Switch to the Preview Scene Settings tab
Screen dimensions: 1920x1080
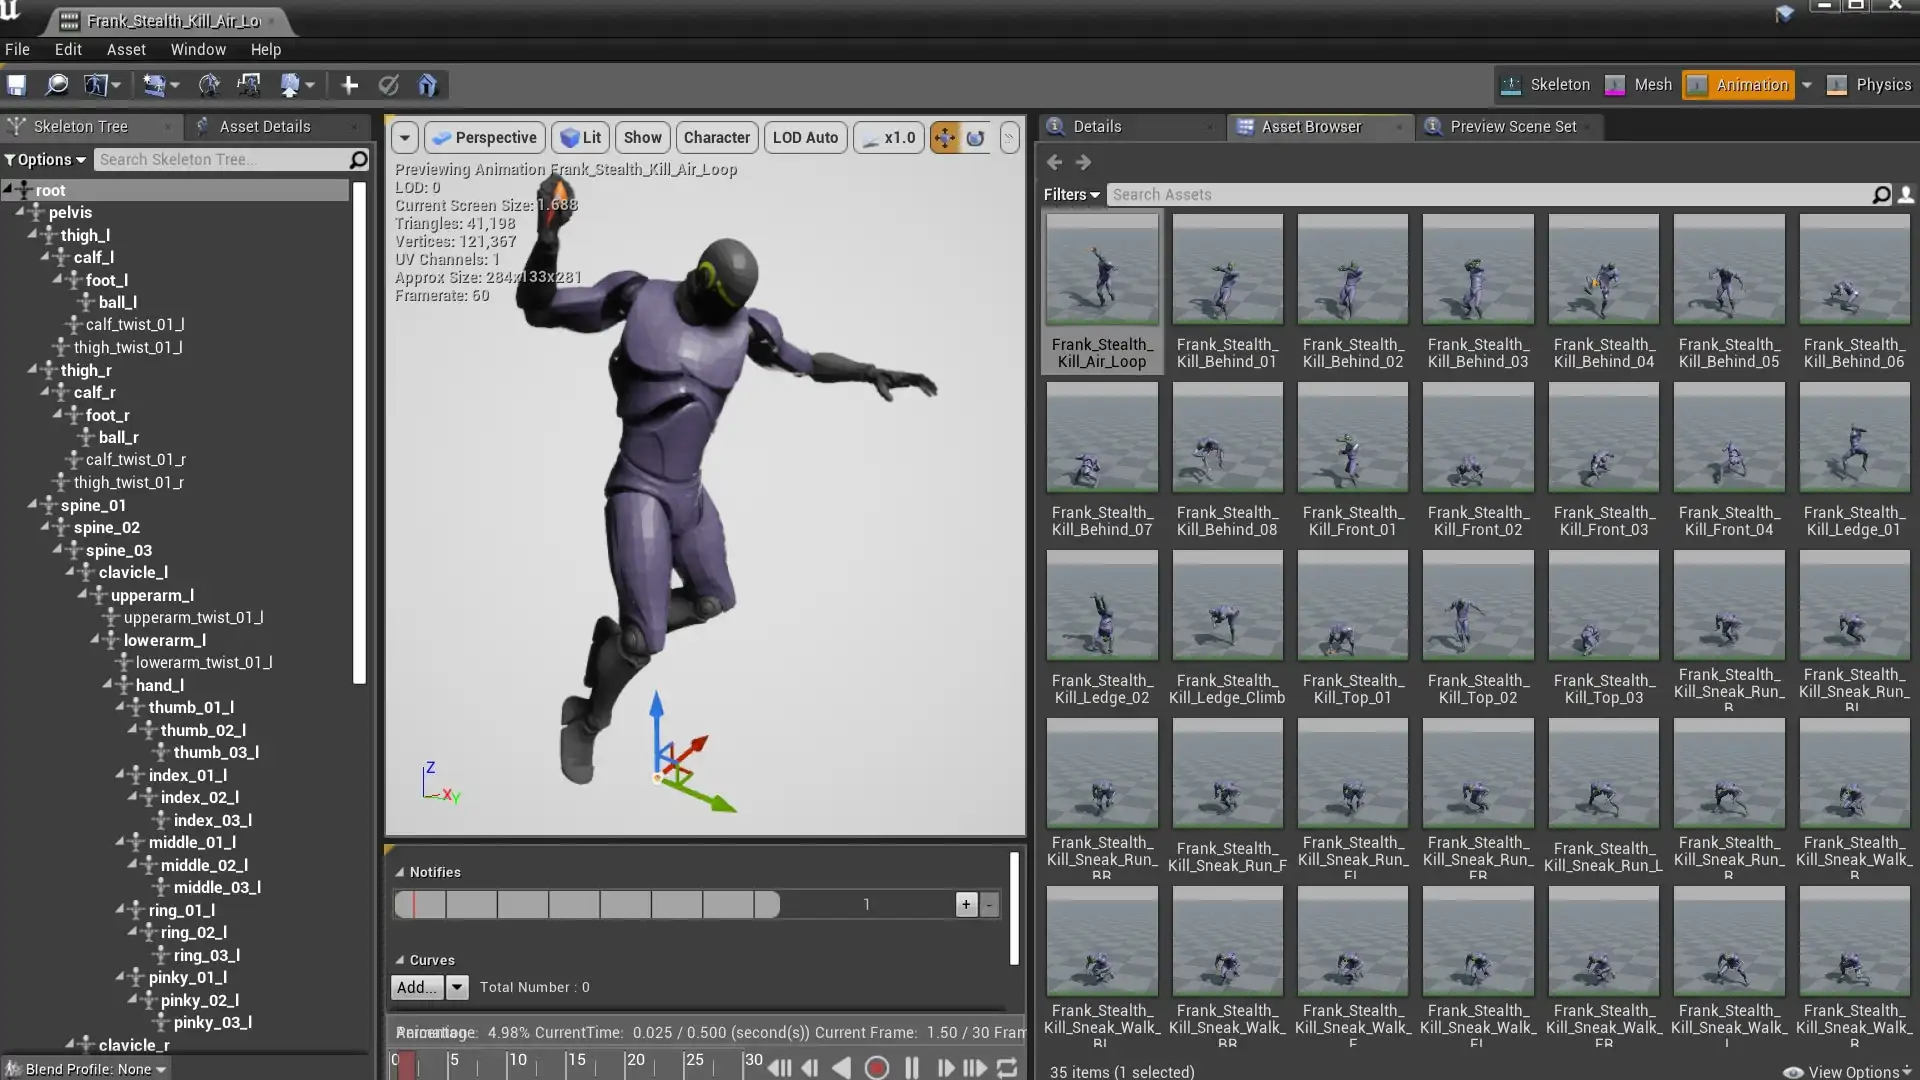point(1511,127)
